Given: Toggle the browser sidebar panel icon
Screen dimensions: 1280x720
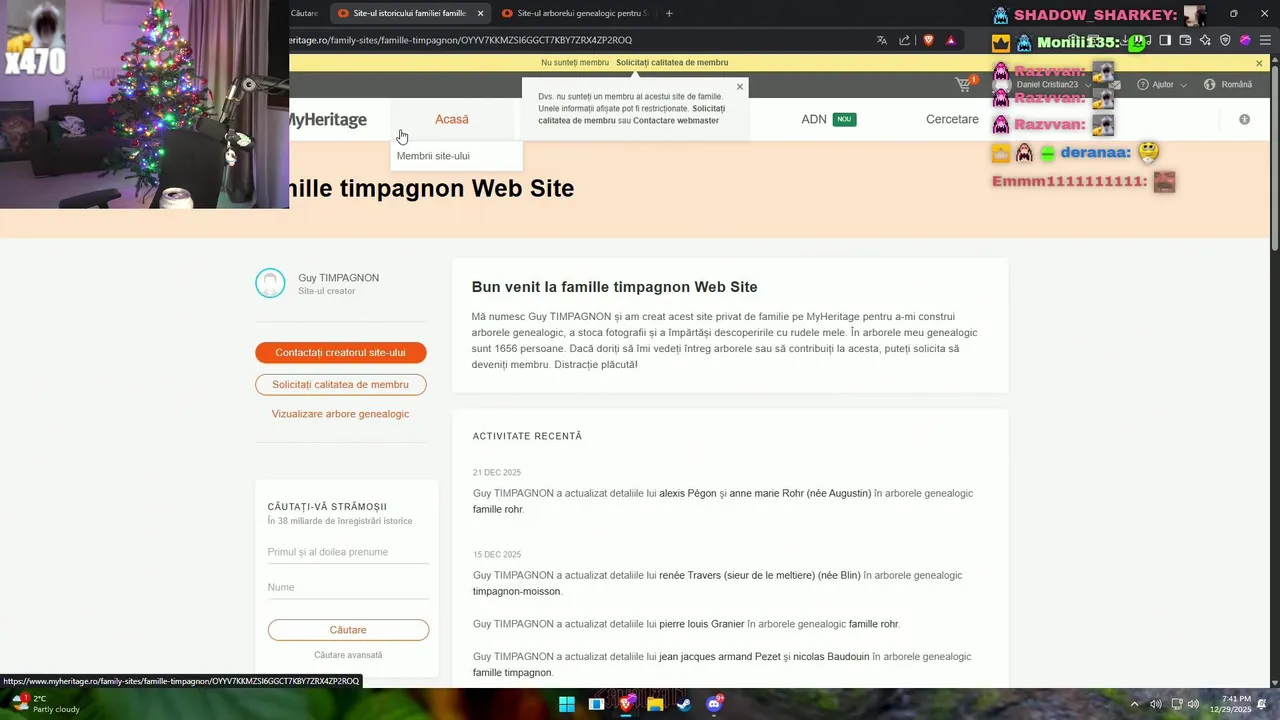Looking at the screenshot, I should 1165,40.
